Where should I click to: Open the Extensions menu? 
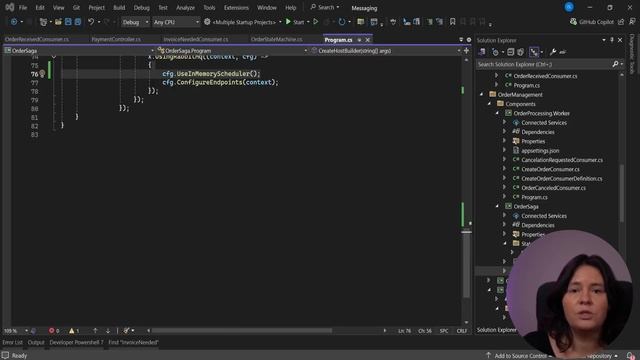click(x=236, y=7)
